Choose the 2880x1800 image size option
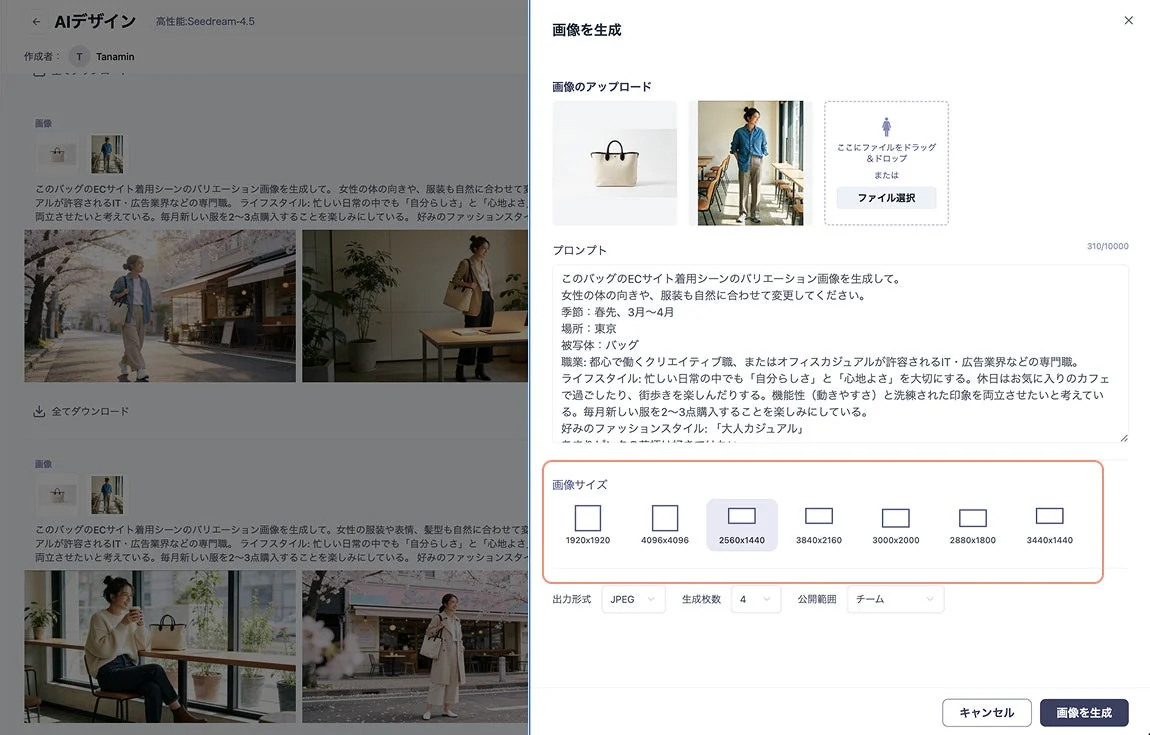The image size is (1150, 735). point(972,518)
